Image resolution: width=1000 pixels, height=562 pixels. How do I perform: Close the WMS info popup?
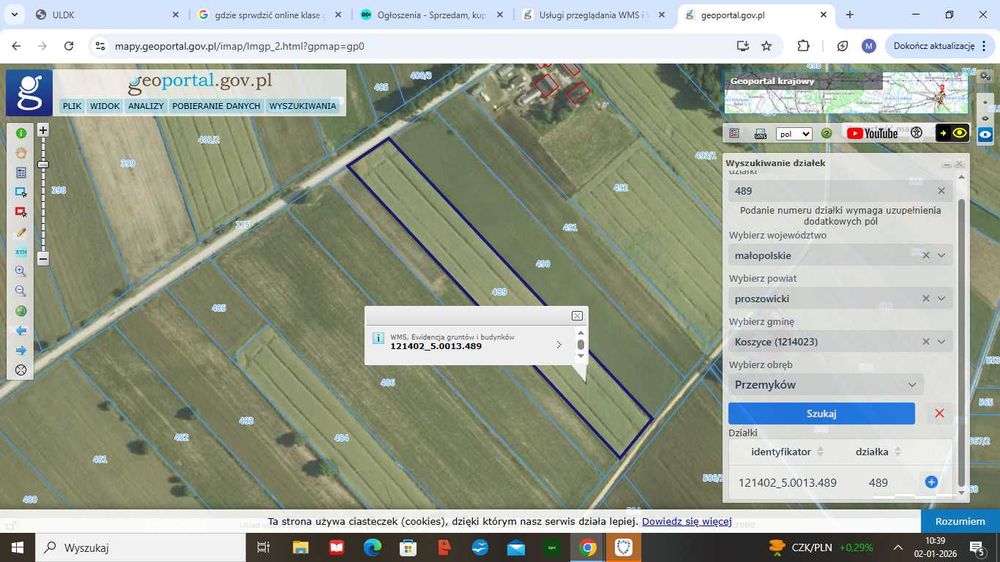577,316
